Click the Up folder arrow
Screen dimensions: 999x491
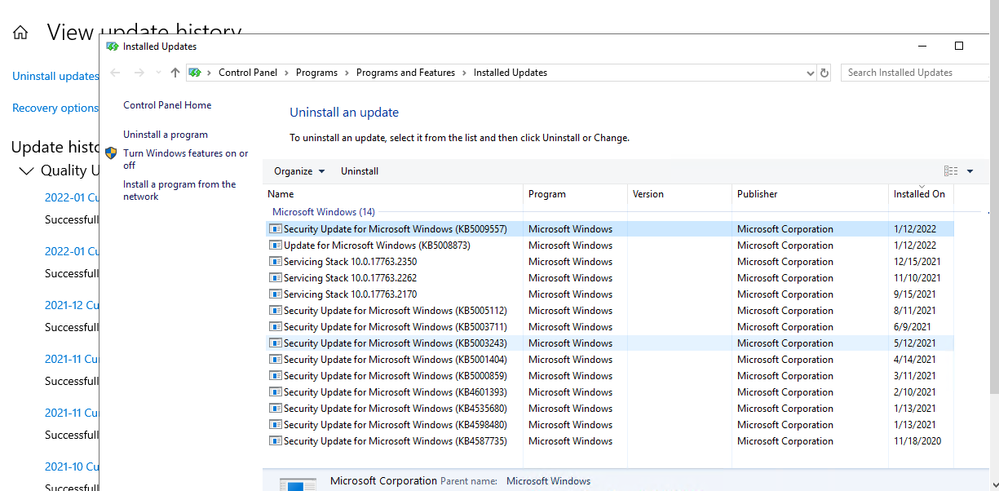click(176, 73)
